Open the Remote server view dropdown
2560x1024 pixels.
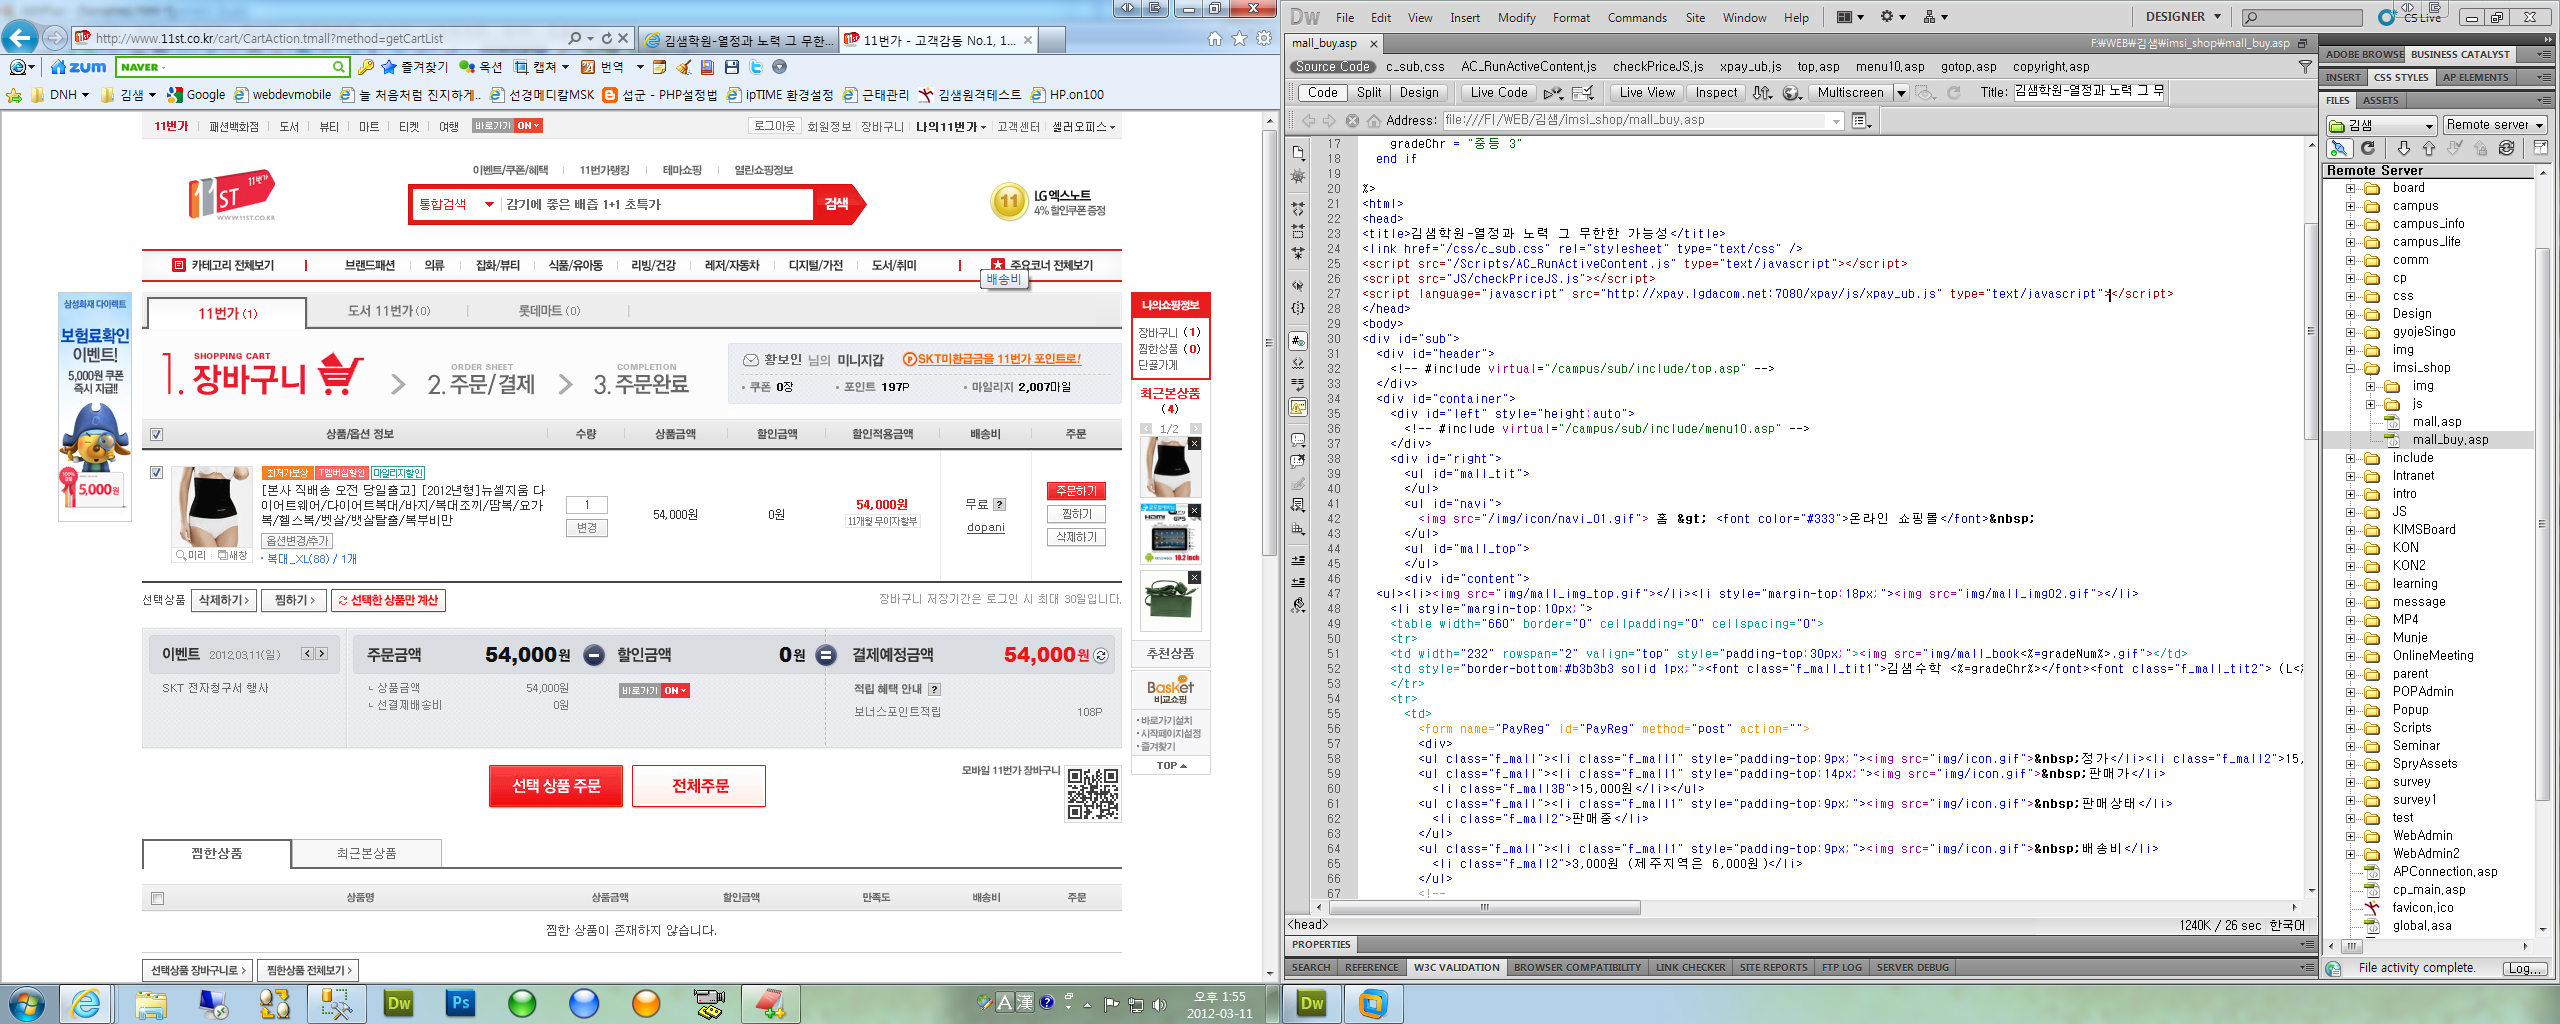click(2494, 125)
